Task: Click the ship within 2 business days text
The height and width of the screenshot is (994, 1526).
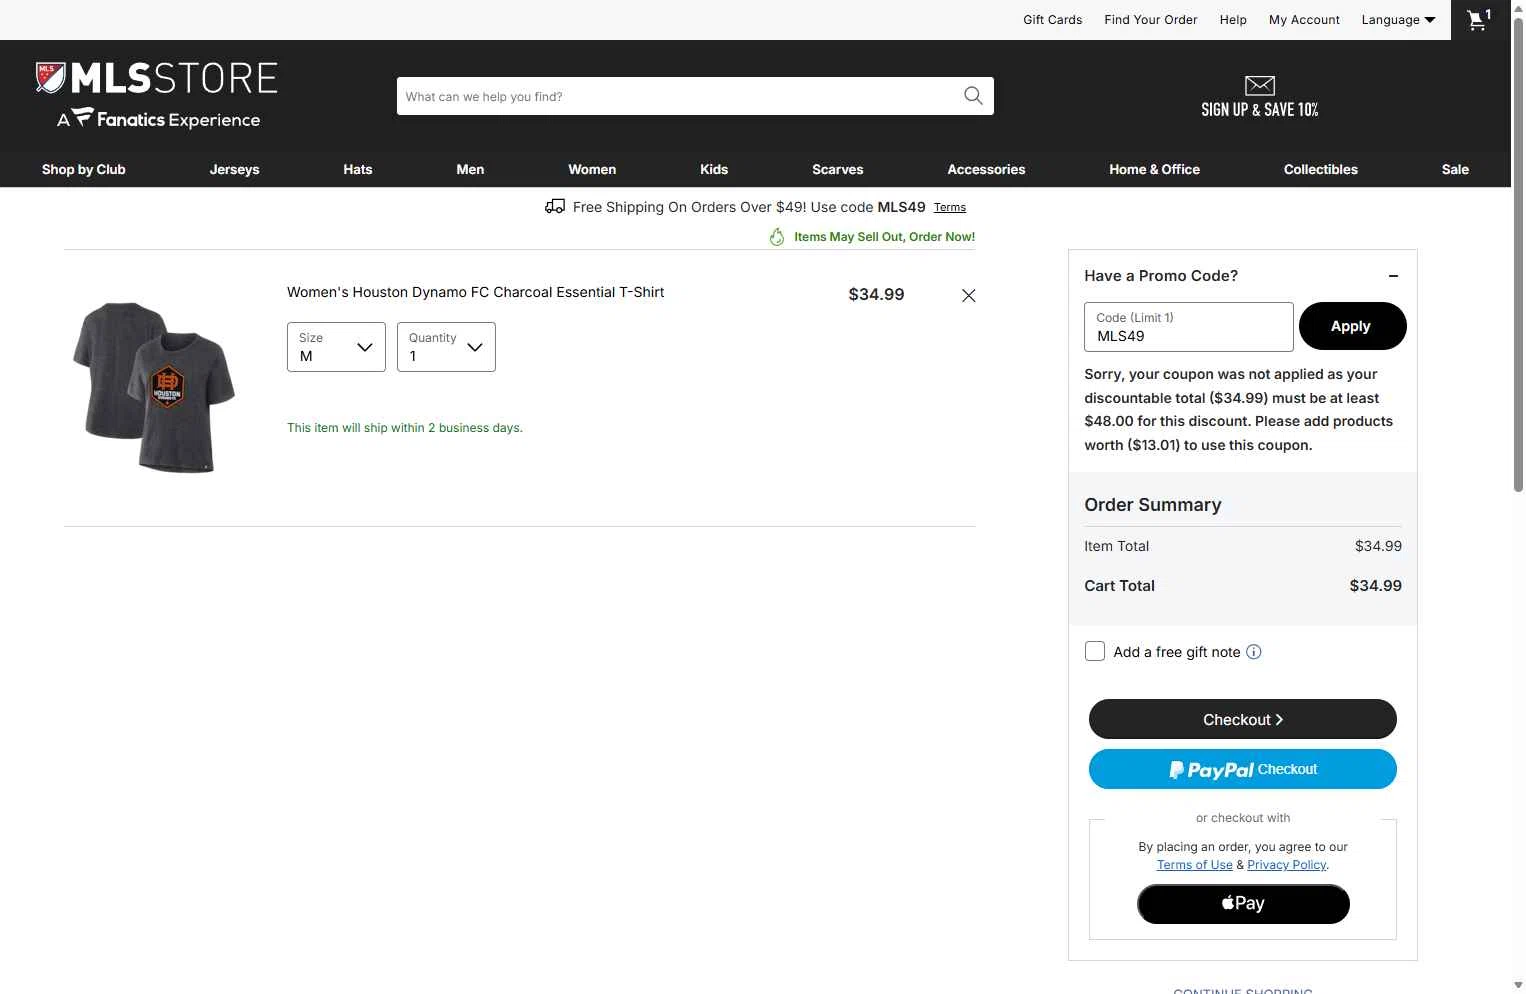Action: 405,428
